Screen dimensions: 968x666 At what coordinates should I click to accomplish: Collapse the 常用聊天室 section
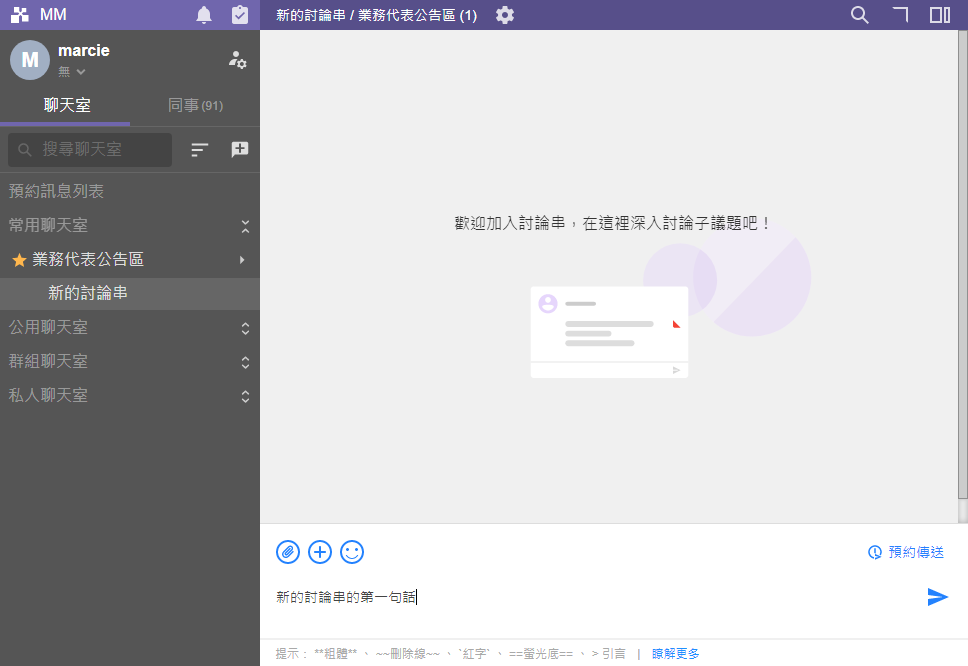(x=245, y=226)
